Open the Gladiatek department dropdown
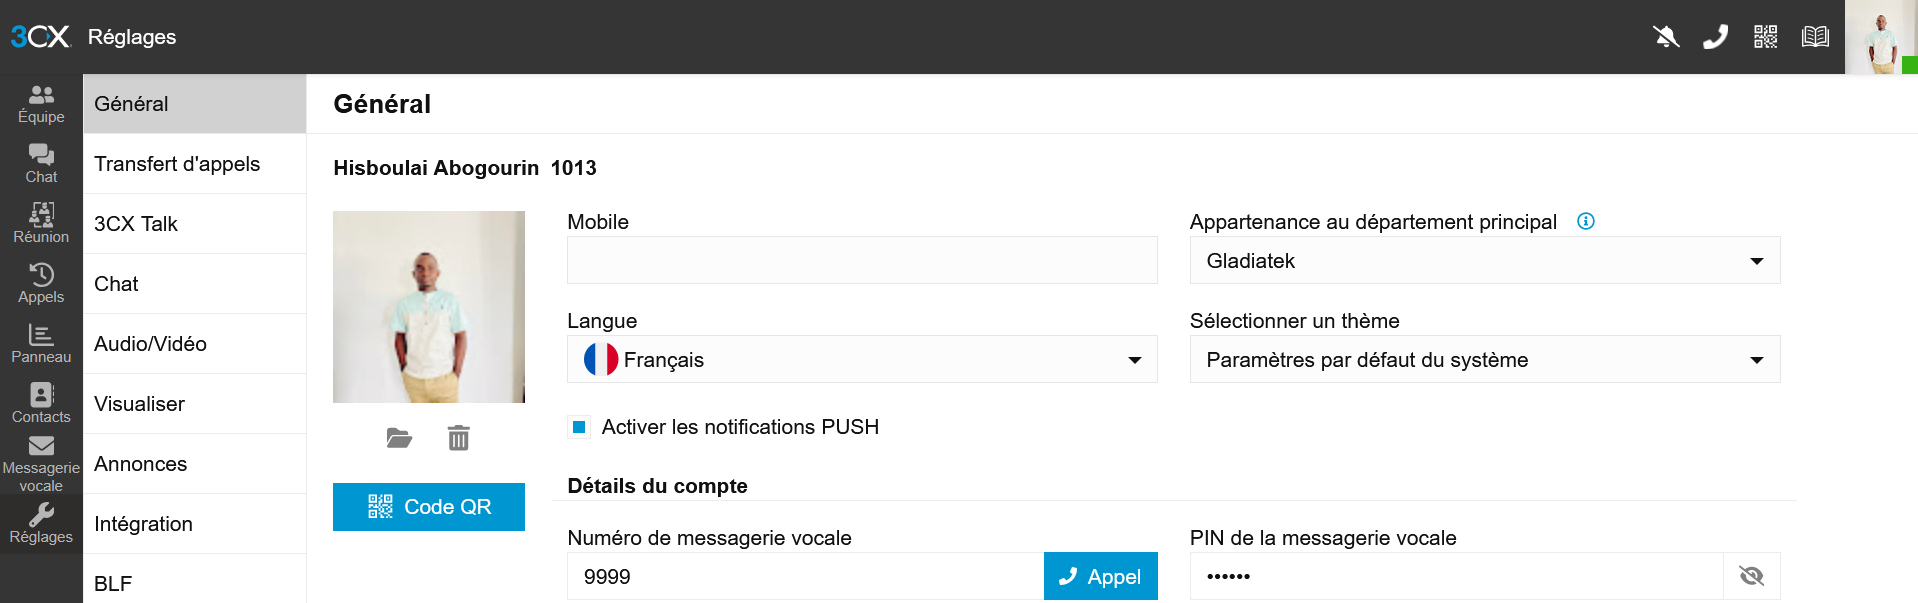The image size is (1918, 603). 1484,261
